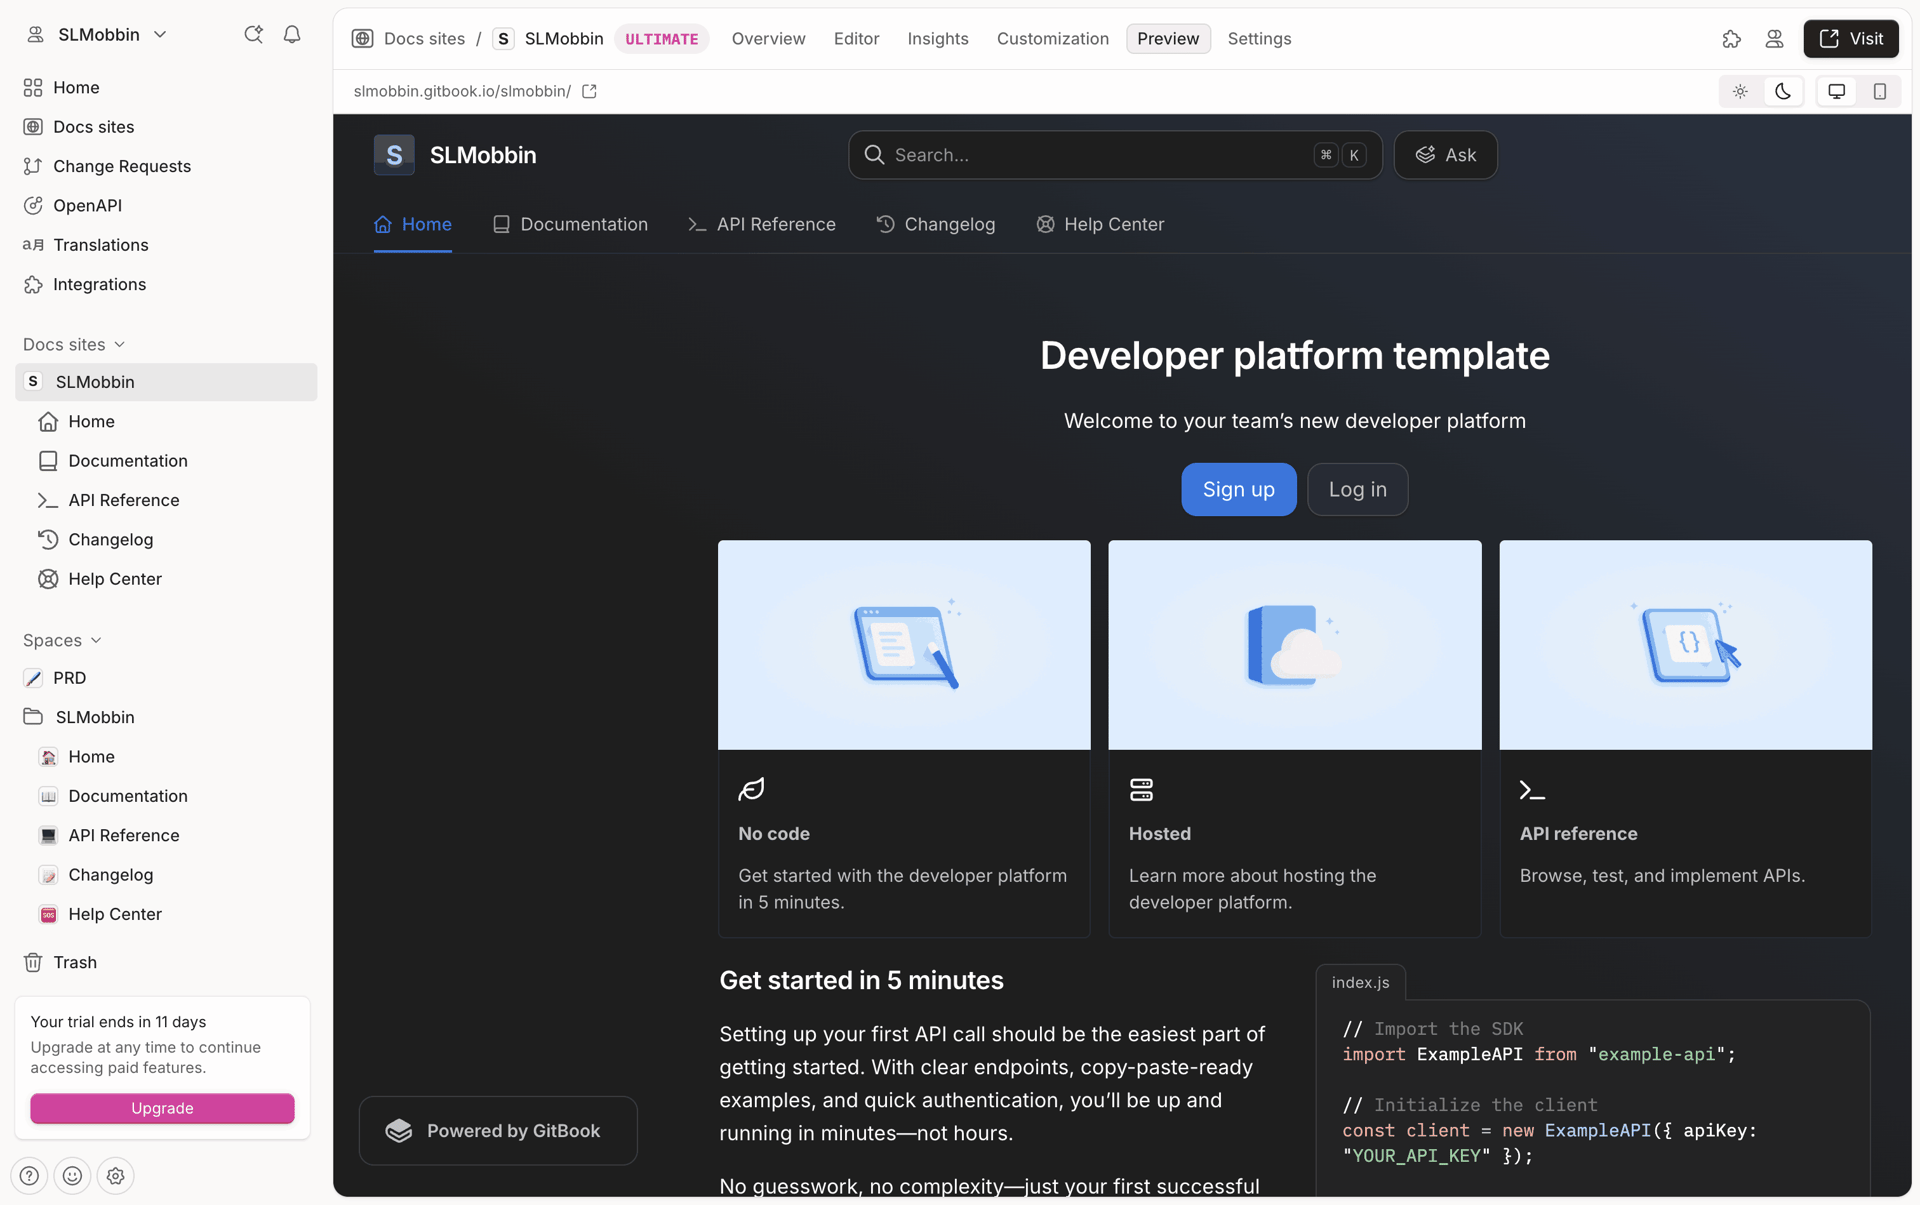Switch preview to light mode

point(1740,92)
